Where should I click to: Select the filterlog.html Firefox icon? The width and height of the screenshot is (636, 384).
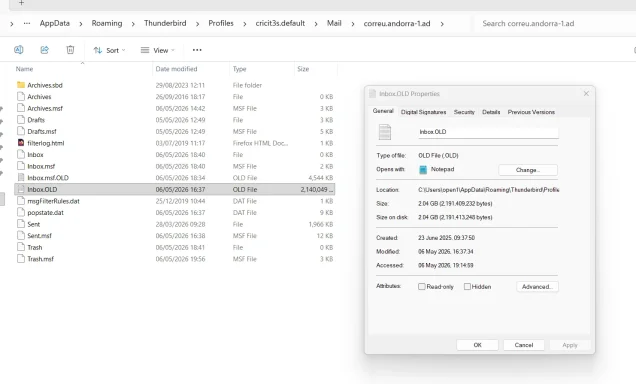21,143
